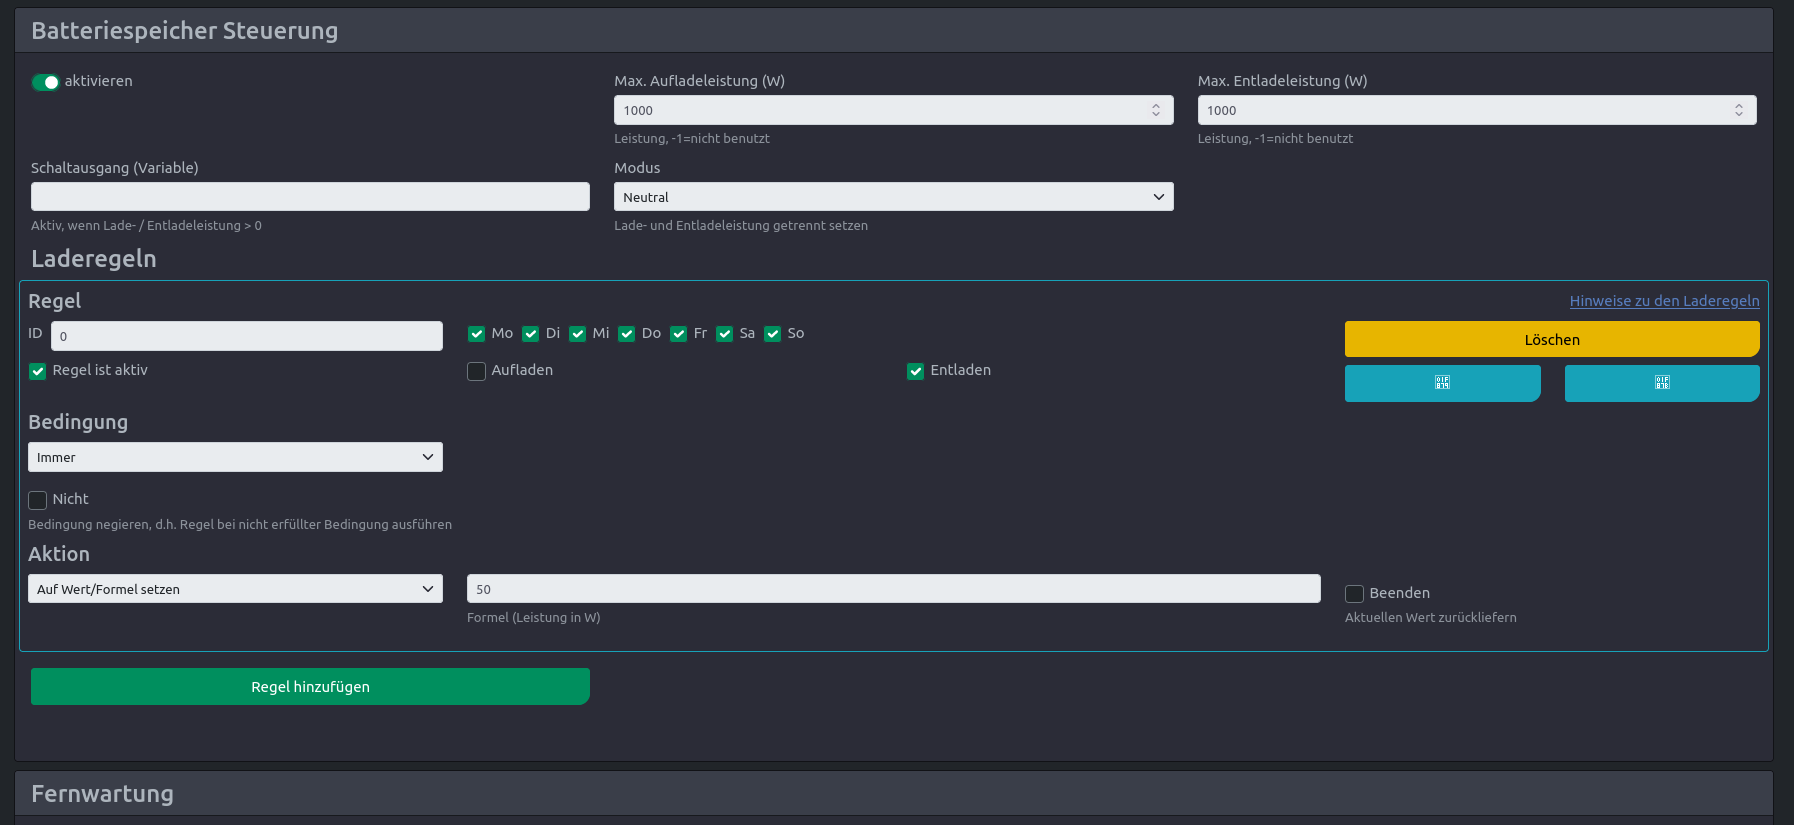Click the 'Aktuellen Wert zurückliefern' hint text

[1430, 618]
